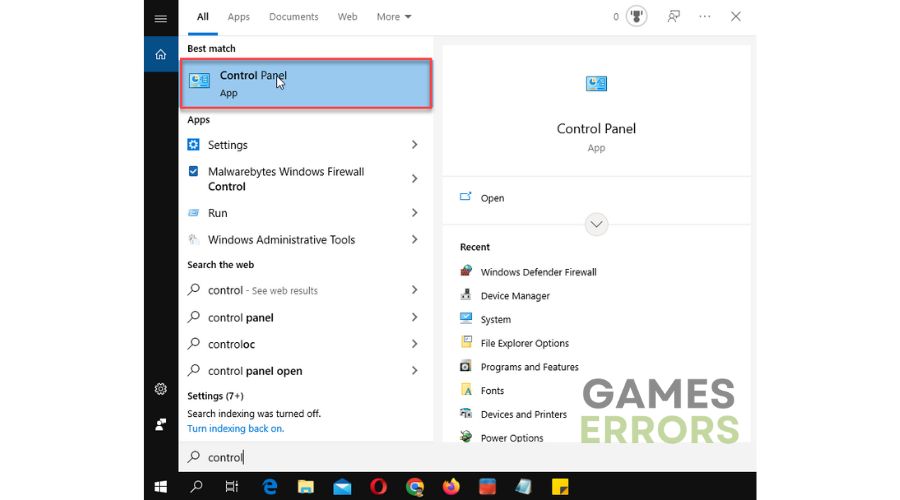This screenshot has height=500, width=900.
Task: Click the feedback person icon in the sidebar
Action: pyautogui.click(x=161, y=424)
